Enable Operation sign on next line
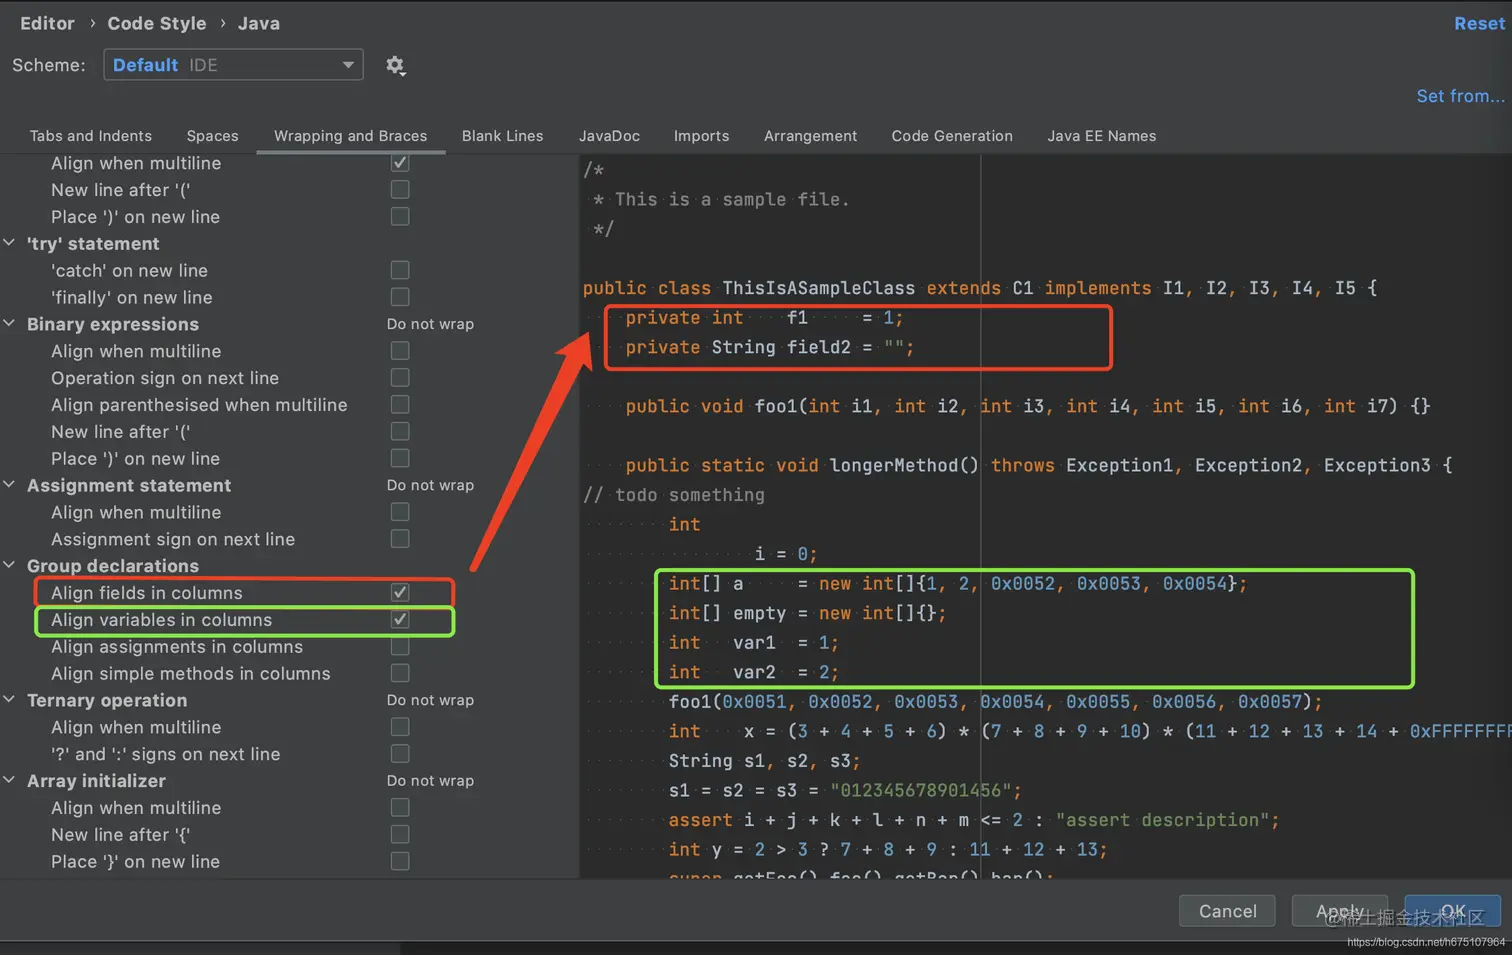Viewport: 1512px width, 955px height. tap(400, 378)
